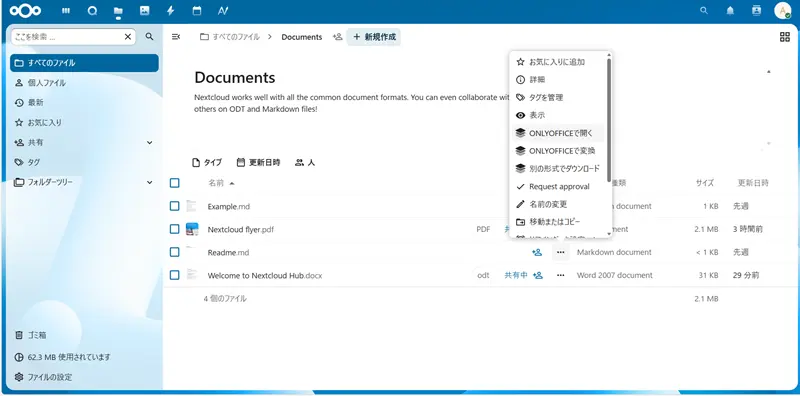
Task: Toggle the navigation collapse icon
Action: click(x=176, y=37)
